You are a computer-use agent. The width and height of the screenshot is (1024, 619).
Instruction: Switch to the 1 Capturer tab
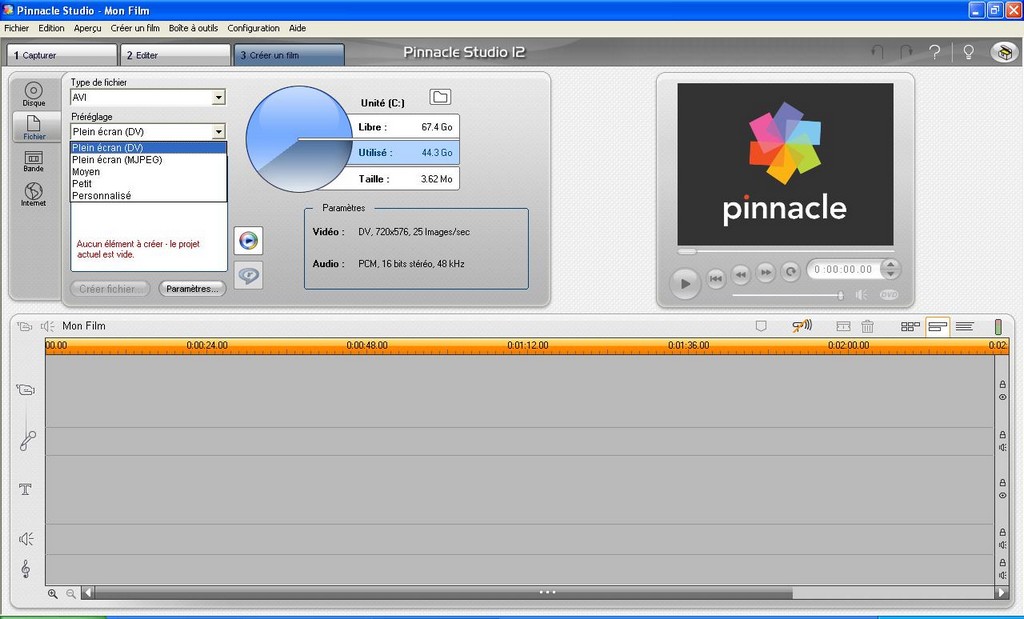tap(62, 55)
